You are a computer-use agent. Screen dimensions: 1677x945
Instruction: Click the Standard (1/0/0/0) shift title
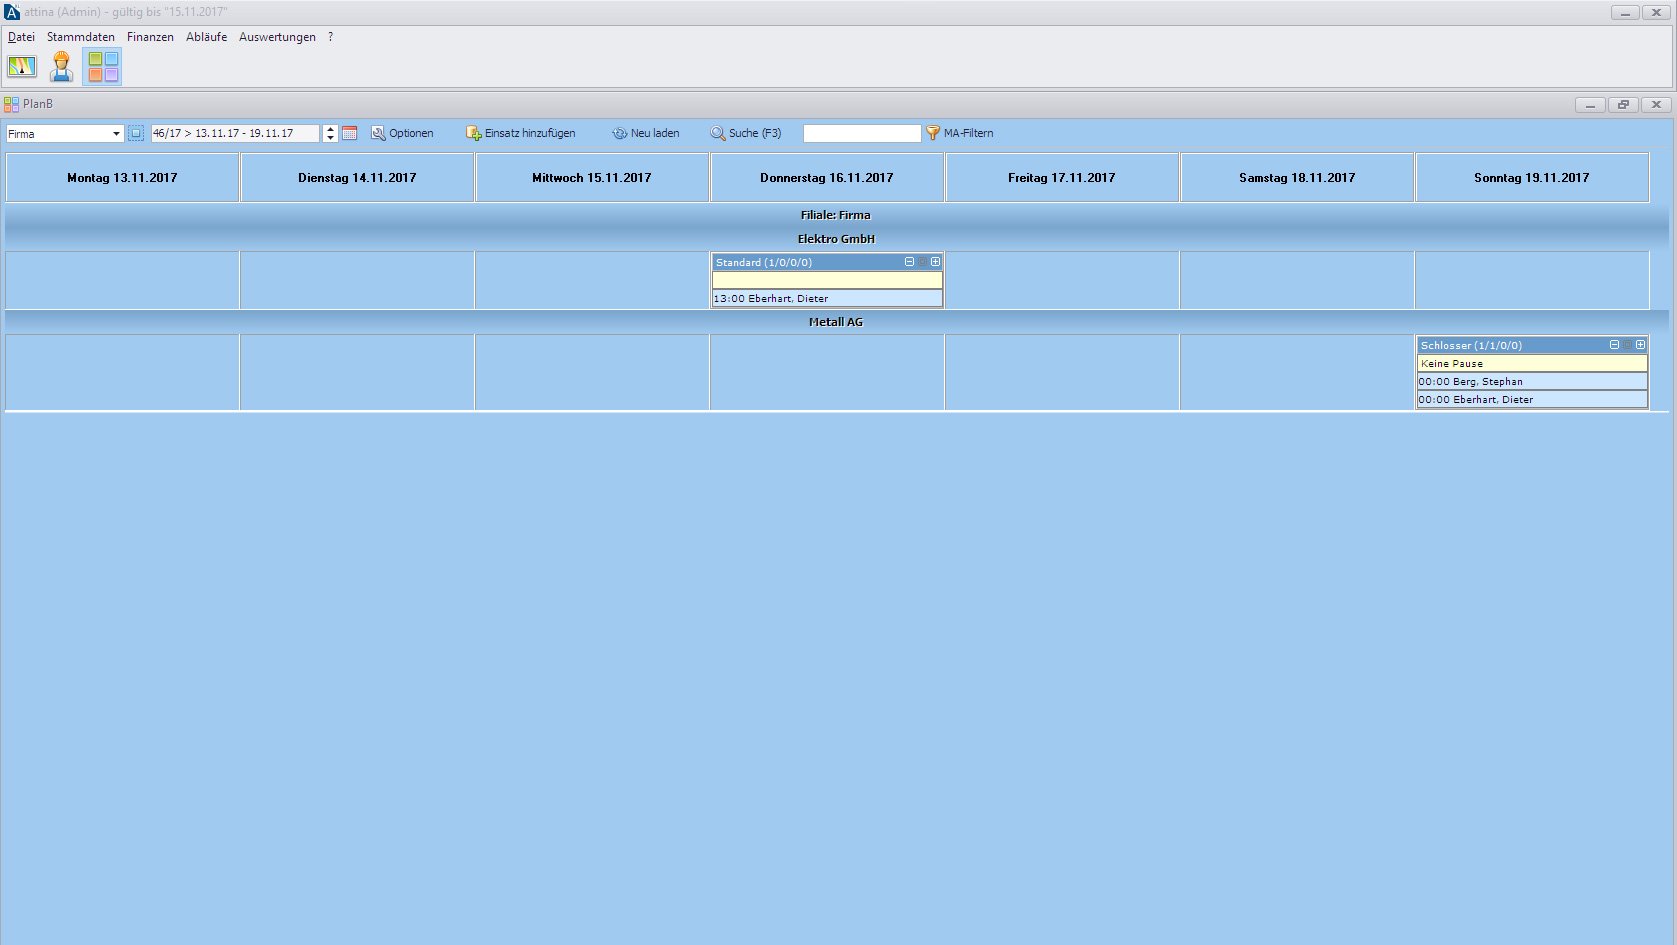point(764,262)
